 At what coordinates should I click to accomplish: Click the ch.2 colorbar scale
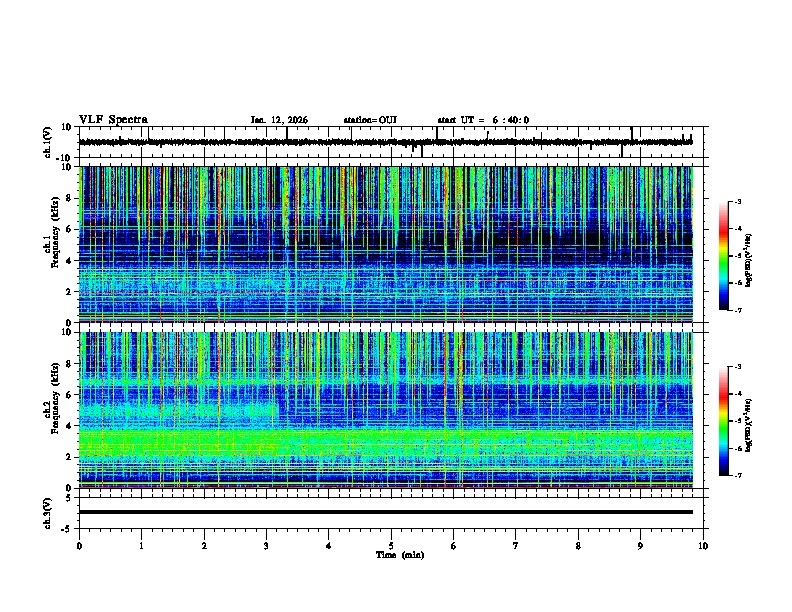point(724,421)
